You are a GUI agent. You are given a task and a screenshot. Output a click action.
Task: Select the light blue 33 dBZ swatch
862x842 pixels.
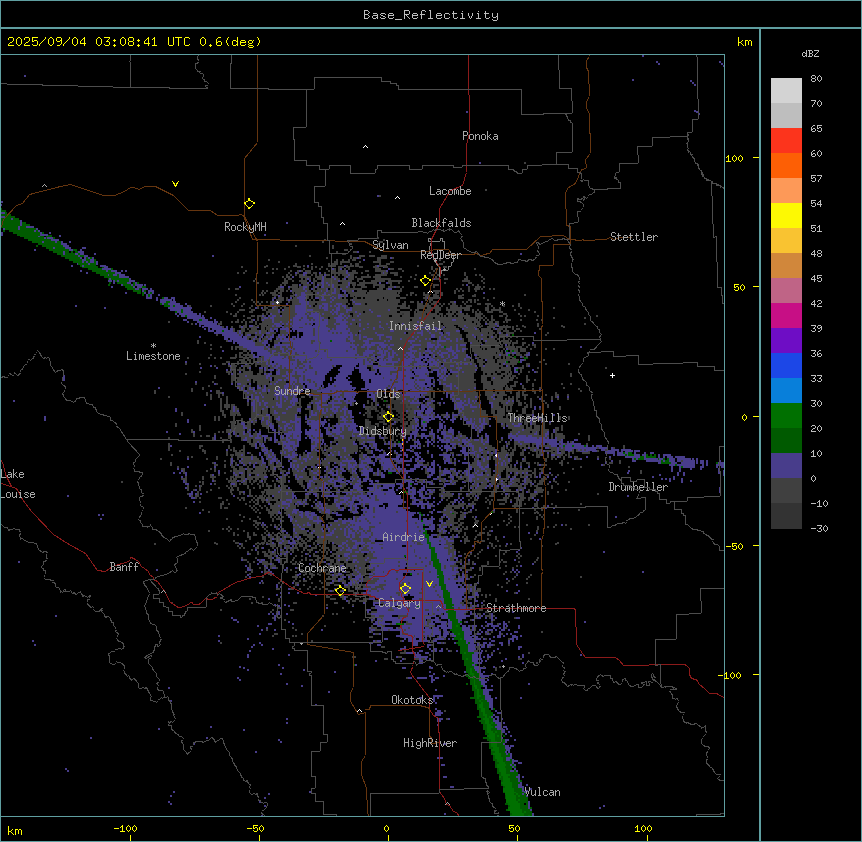[x=786, y=391]
